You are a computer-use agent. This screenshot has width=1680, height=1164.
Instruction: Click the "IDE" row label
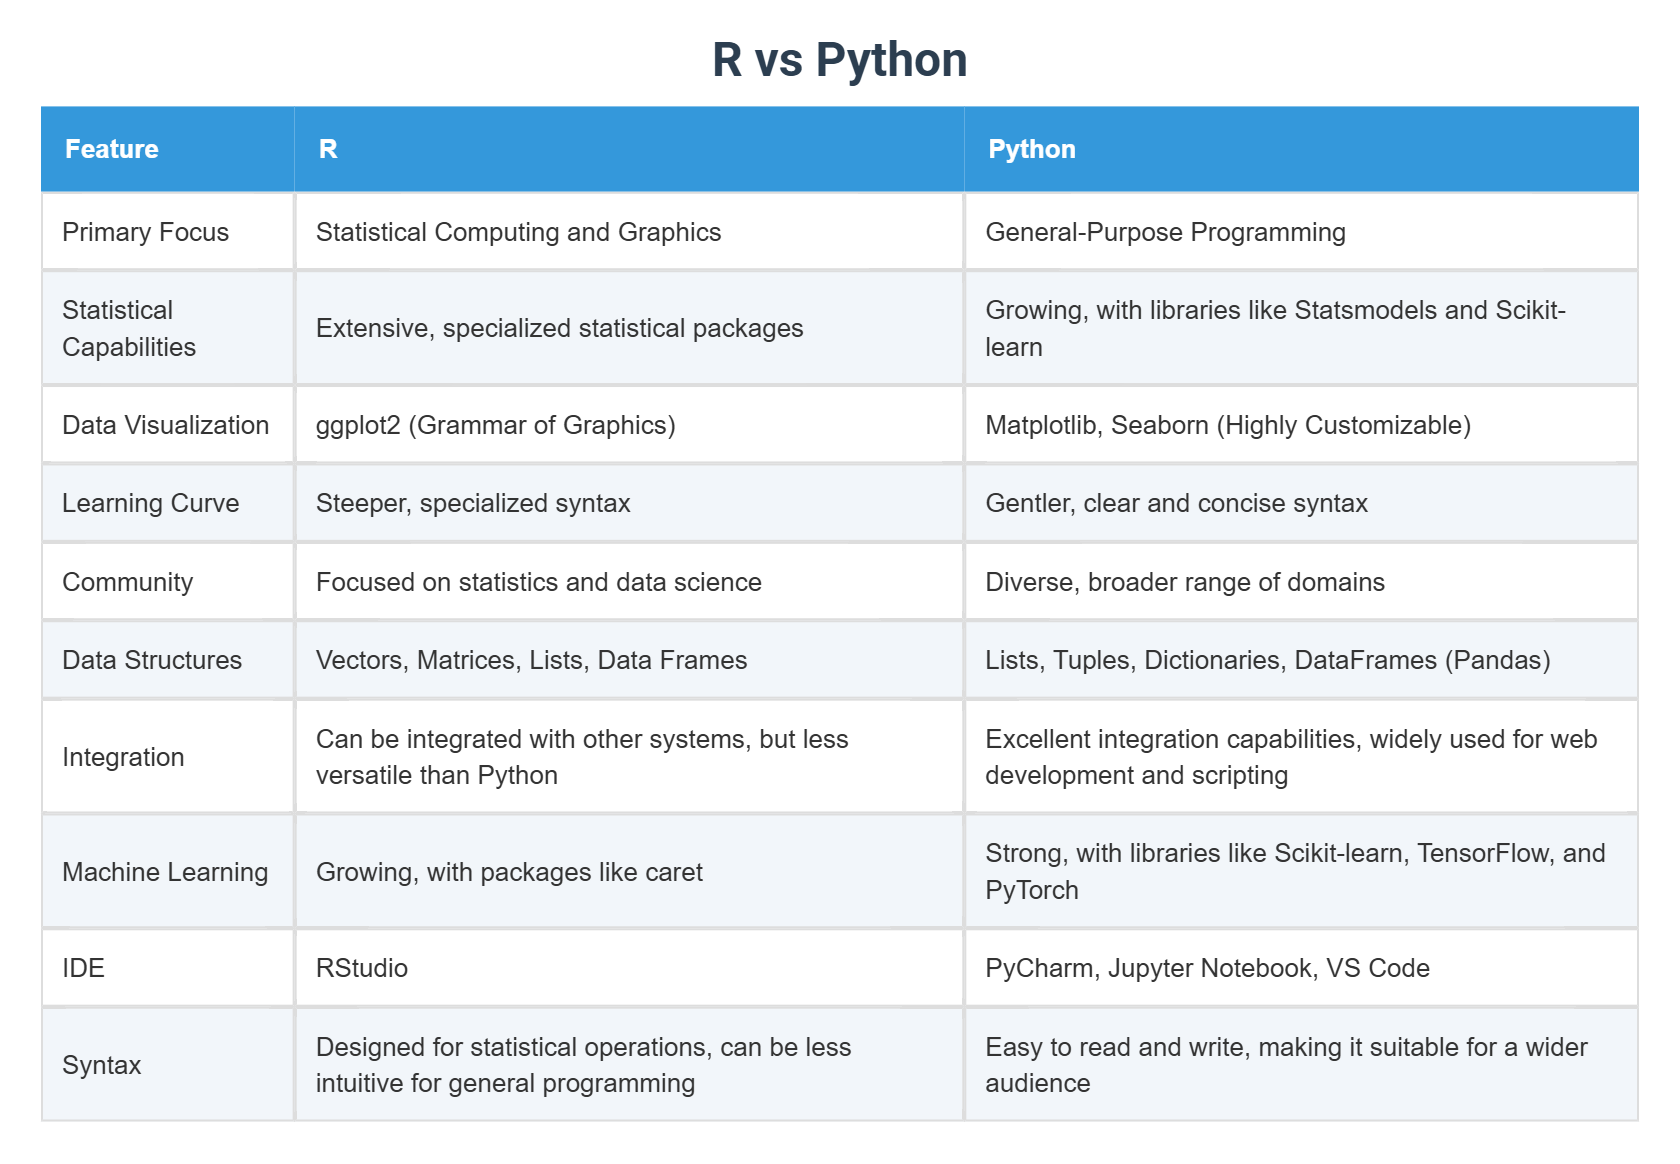pos(168,968)
